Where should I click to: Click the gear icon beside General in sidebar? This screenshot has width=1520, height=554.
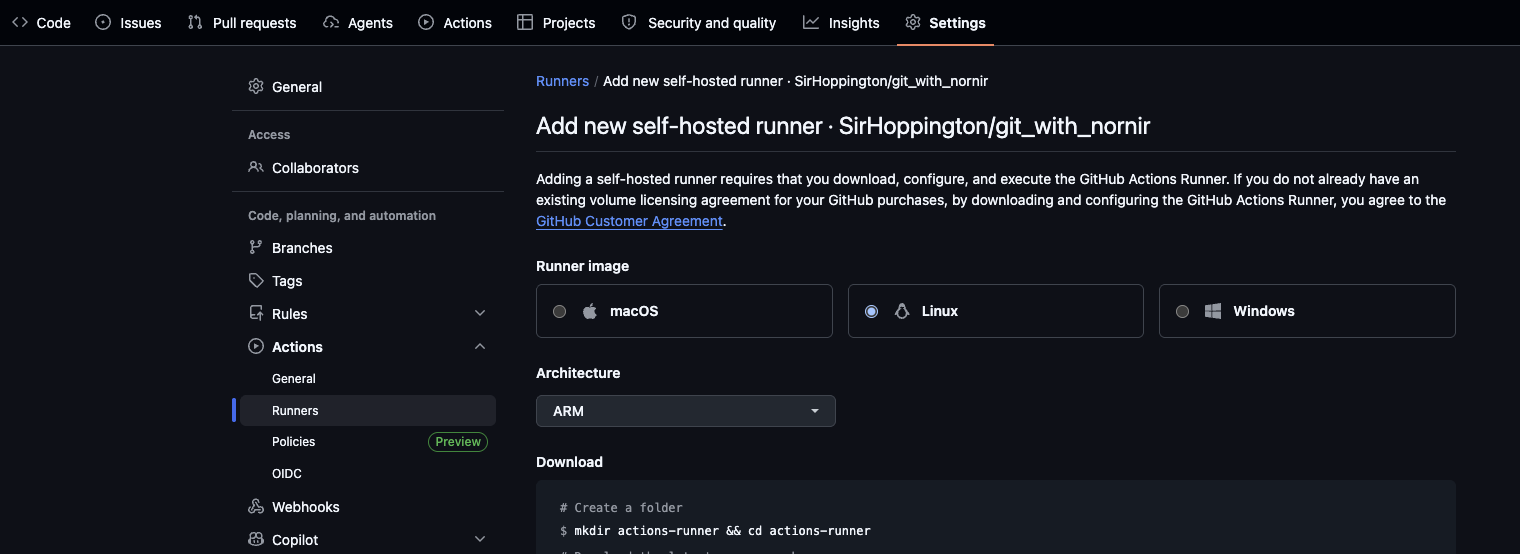click(256, 86)
